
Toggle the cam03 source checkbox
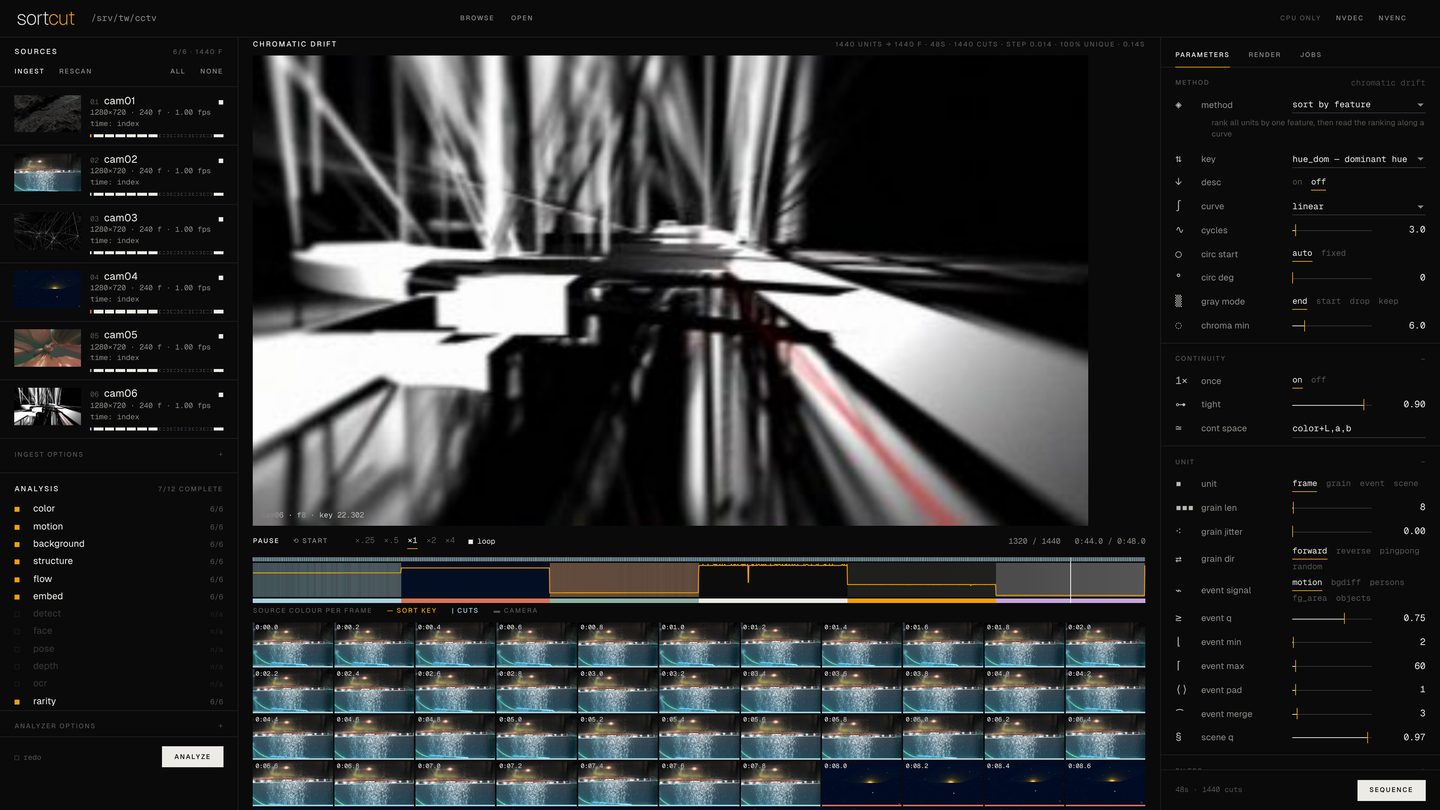tap(221, 219)
